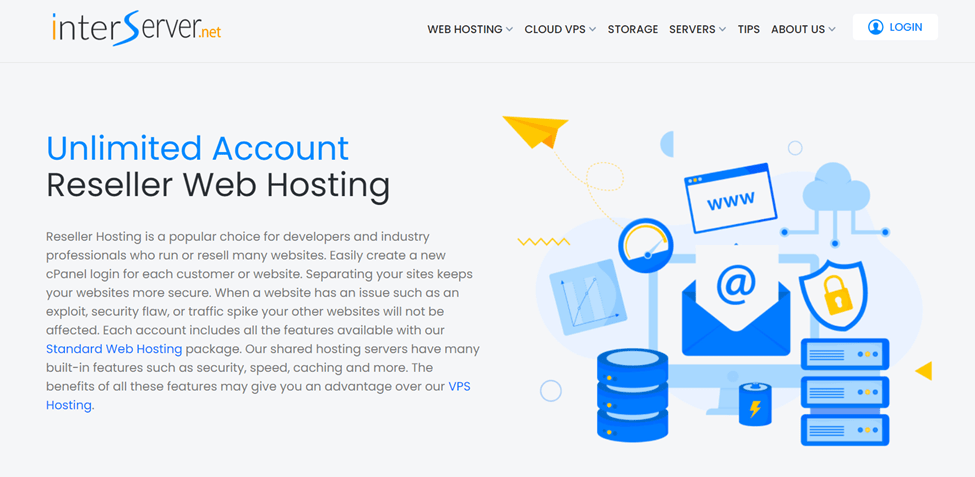975x477 pixels.
Task: Go to the Storage menu item
Action: (632, 29)
